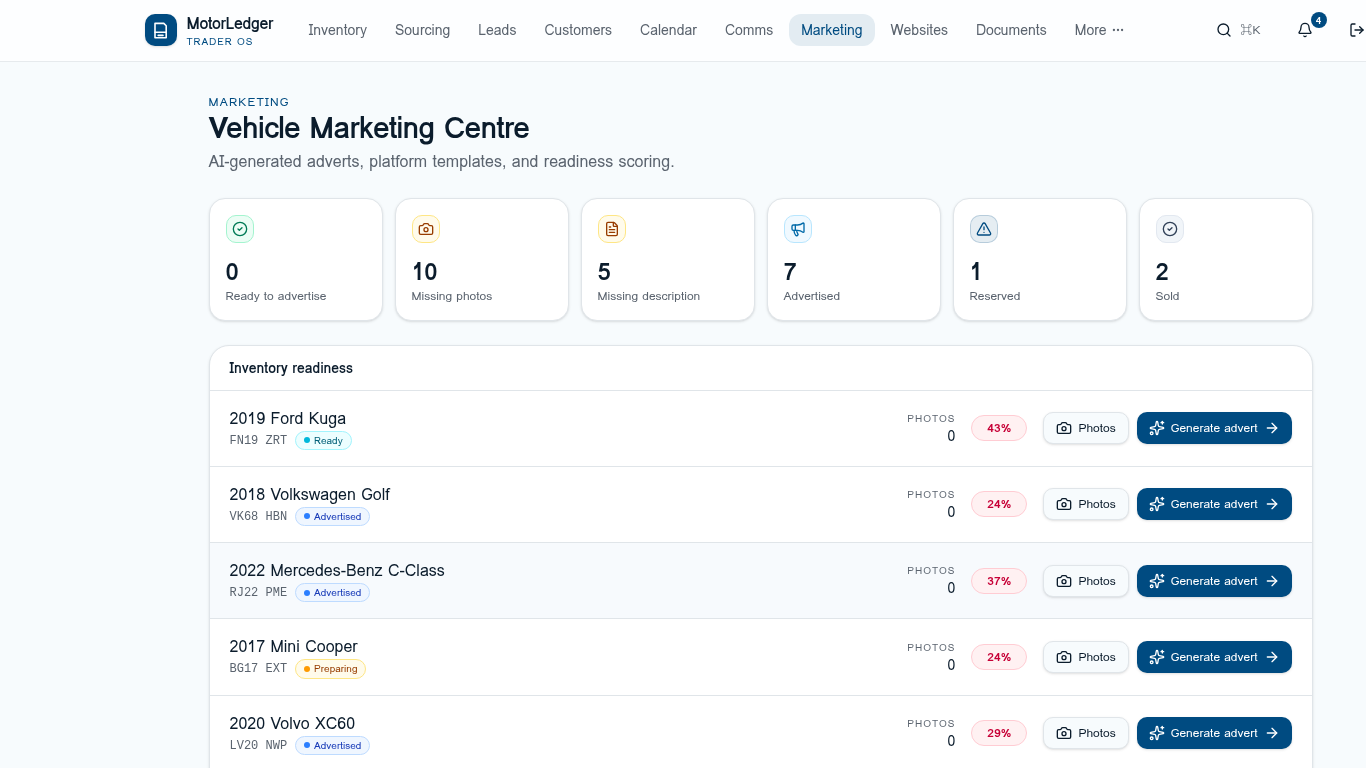Screen dimensions: 1366x768
Task: Click the Vehicle Marketing Centre heading
Action: 369,128
